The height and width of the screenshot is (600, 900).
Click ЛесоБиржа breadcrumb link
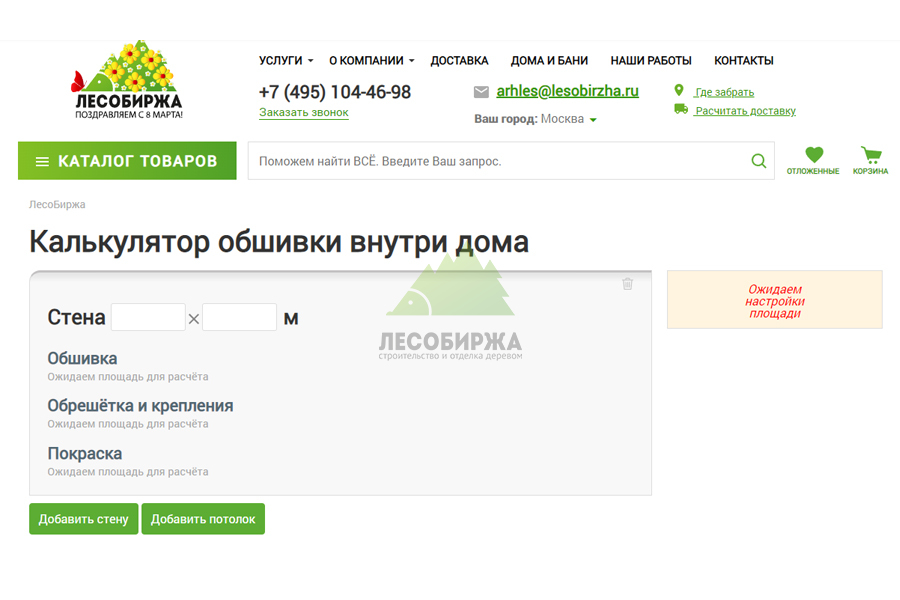[x=57, y=204]
